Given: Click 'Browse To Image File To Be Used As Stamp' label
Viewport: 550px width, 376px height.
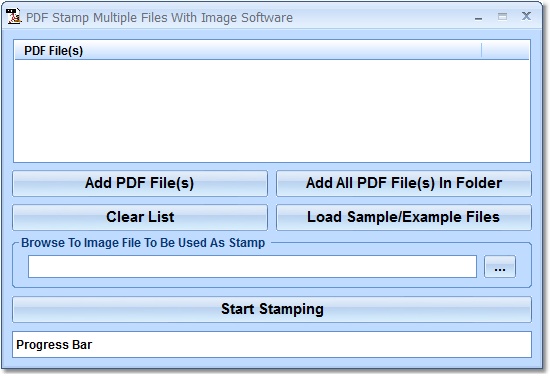Looking at the screenshot, I should tap(143, 243).
